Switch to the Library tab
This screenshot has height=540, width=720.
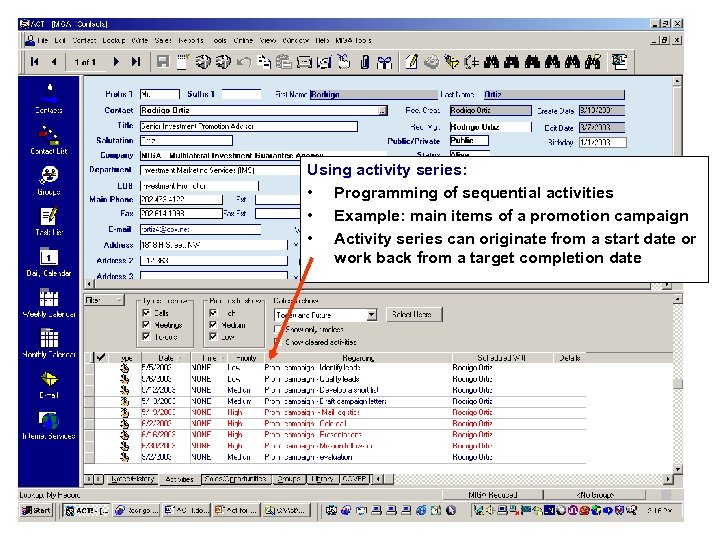(x=322, y=479)
